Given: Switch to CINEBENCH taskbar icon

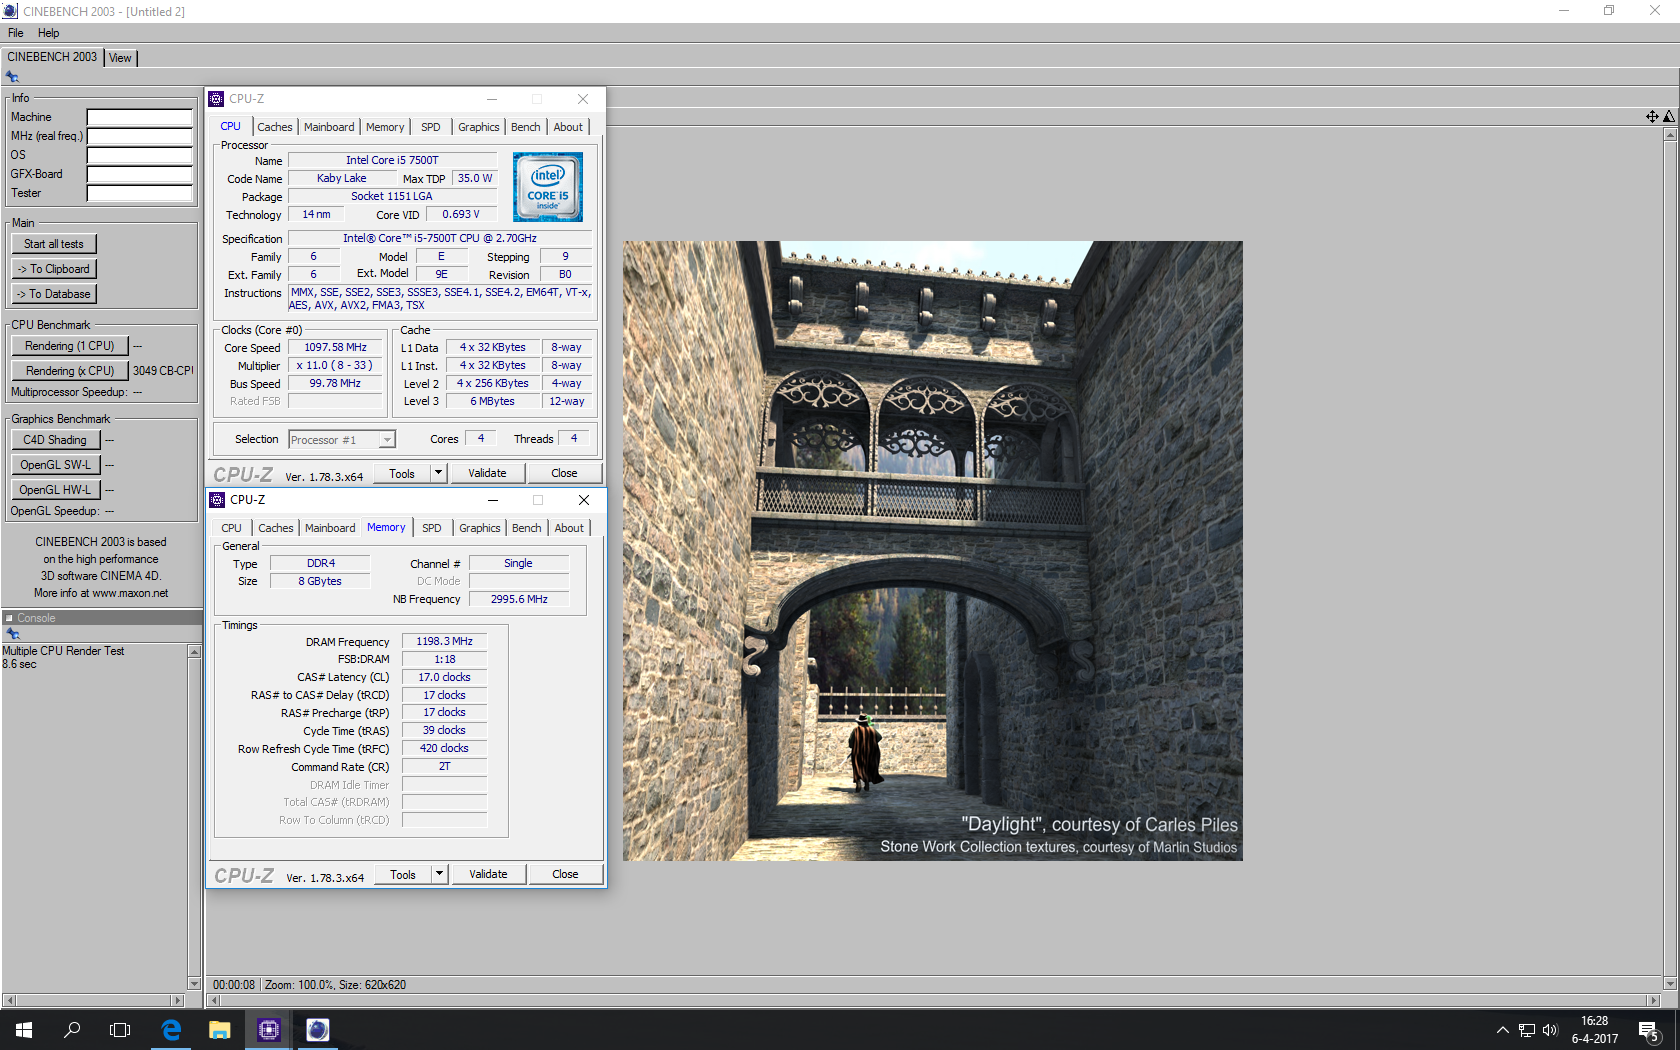Looking at the screenshot, I should tap(318, 1030).
